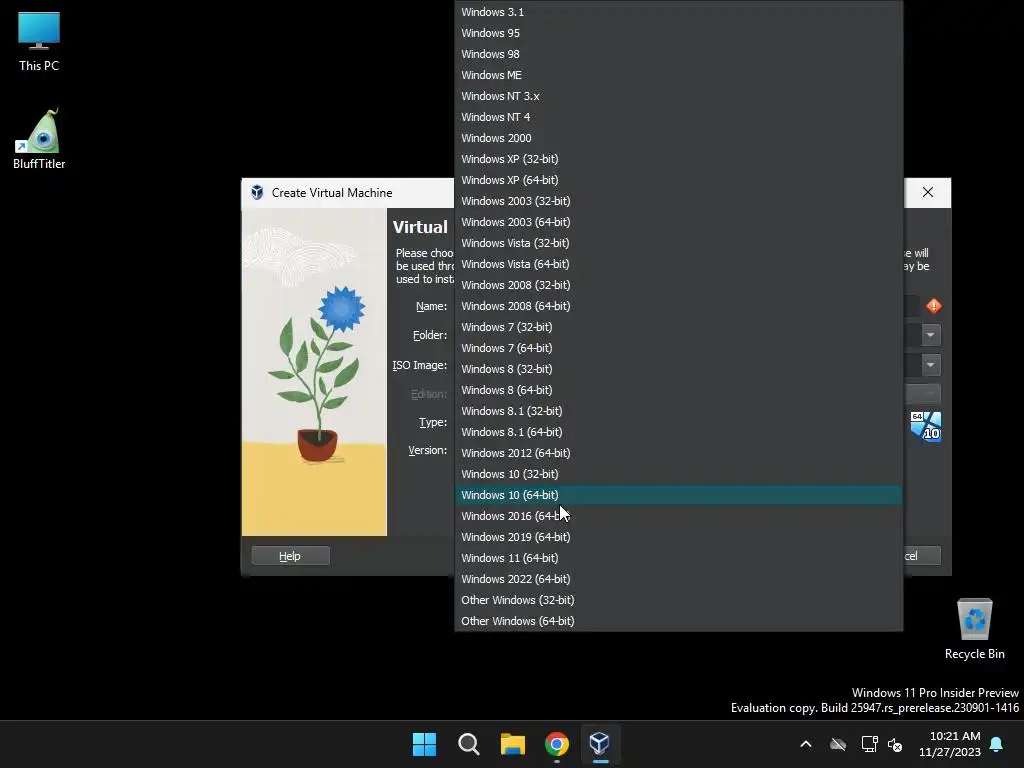Open network status tray icon
1024x768 pixels.
(869, 744)
